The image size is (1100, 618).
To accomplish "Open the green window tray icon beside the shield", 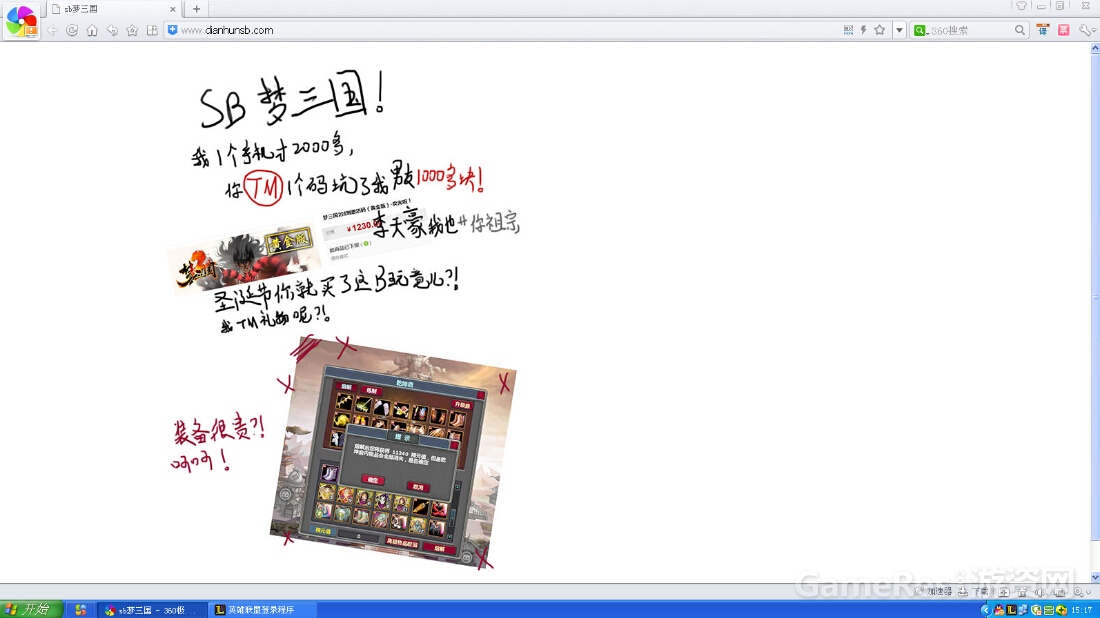I will point(1048,610).
